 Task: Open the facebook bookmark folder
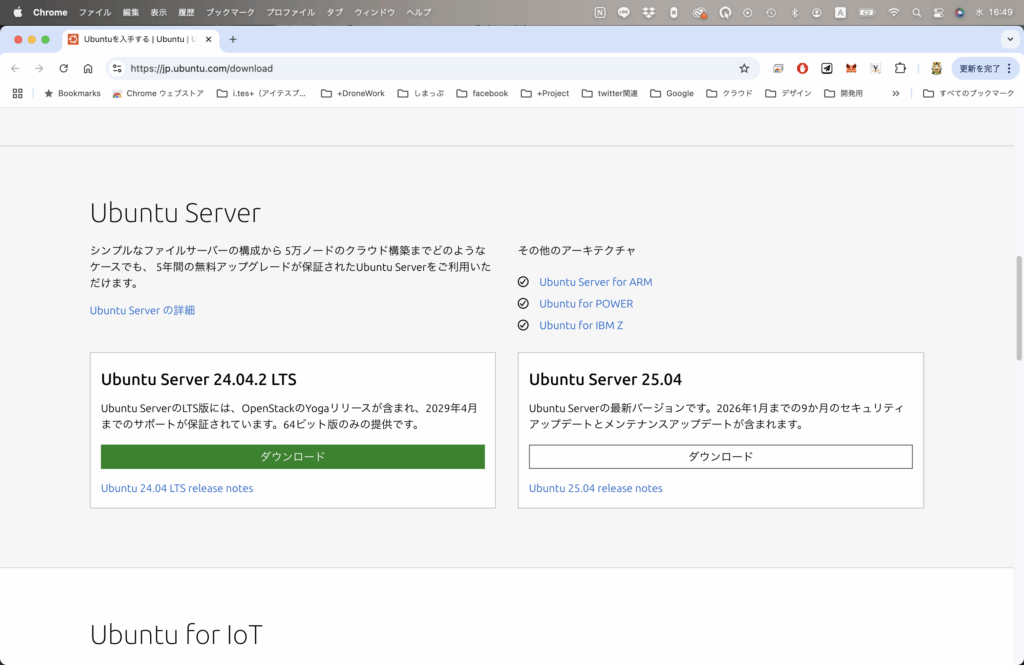click(482, 93)
